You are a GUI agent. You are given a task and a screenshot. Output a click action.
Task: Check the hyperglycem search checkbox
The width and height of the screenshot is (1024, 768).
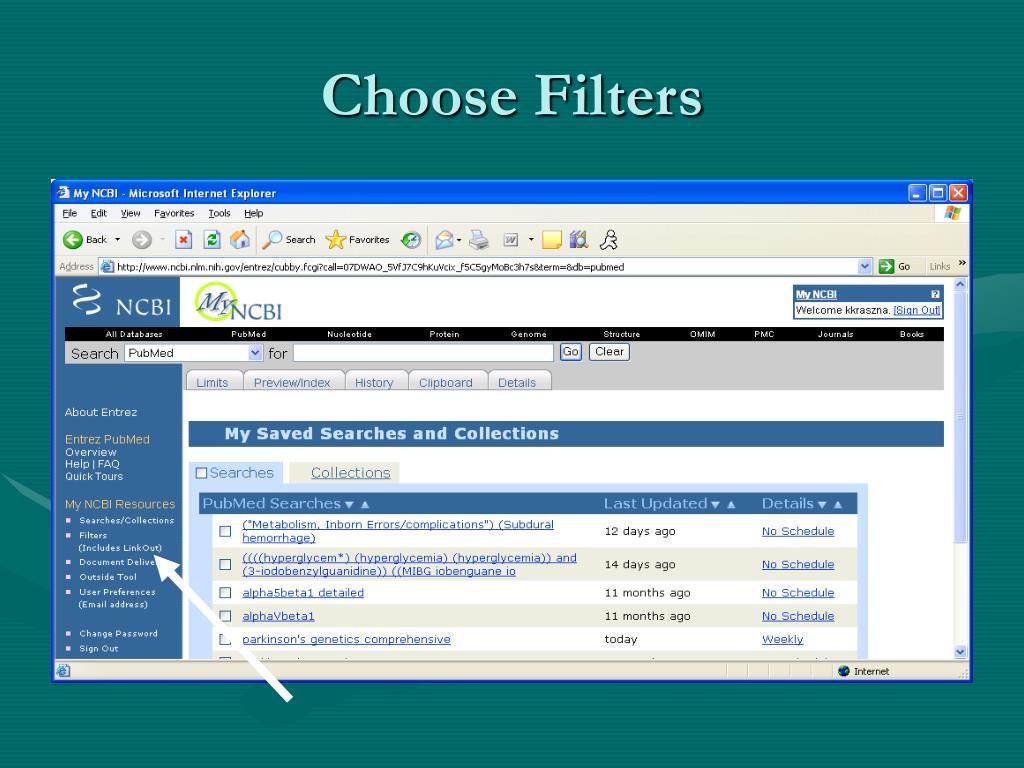coord(225,564)
